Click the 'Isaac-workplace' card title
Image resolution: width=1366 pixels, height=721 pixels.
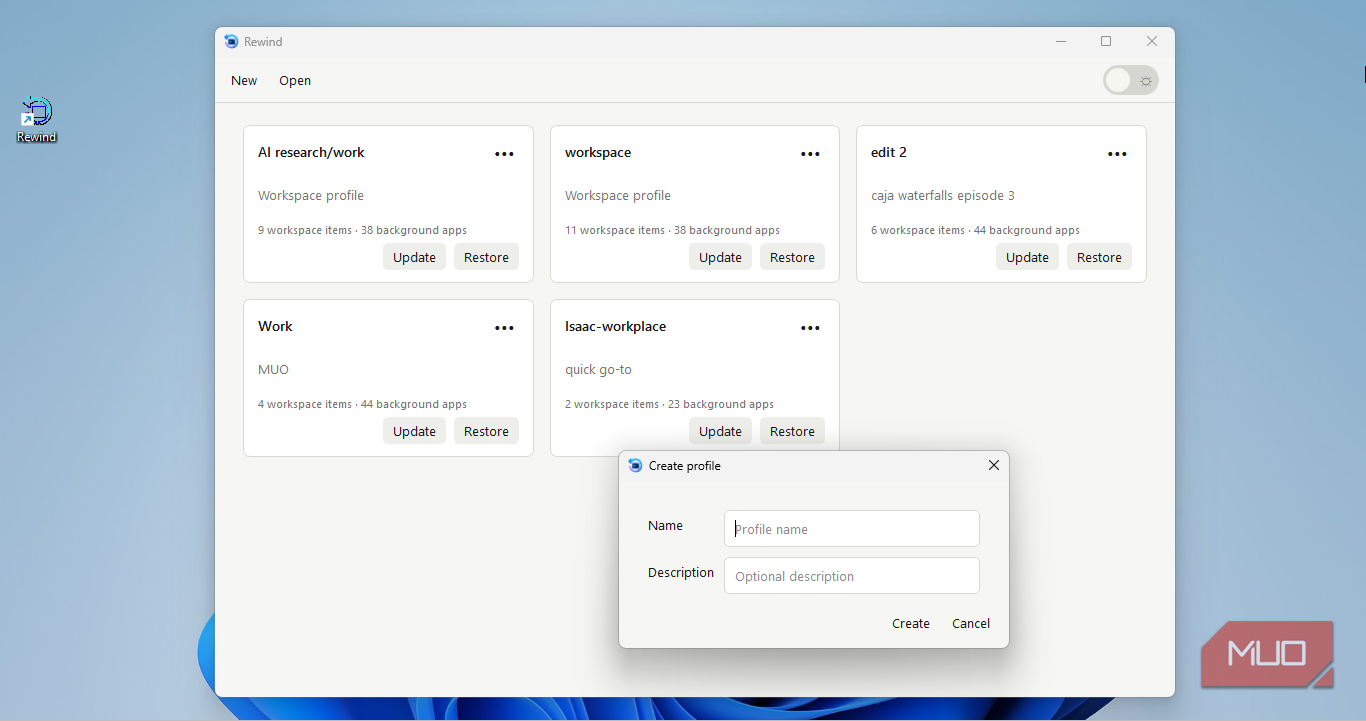[615, 327]
